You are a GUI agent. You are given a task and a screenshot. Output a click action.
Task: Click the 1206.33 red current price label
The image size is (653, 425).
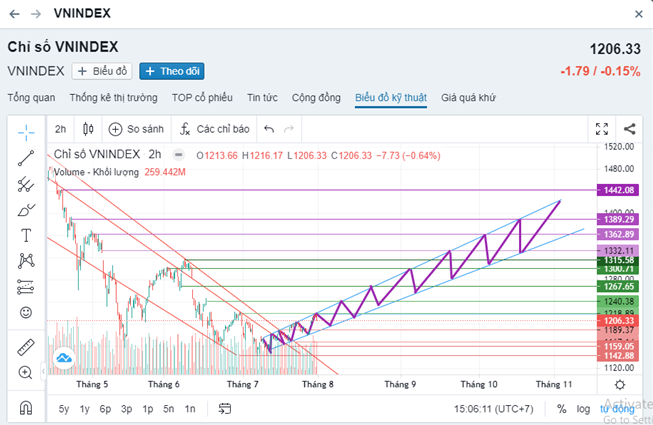click(x=618, y=321)
